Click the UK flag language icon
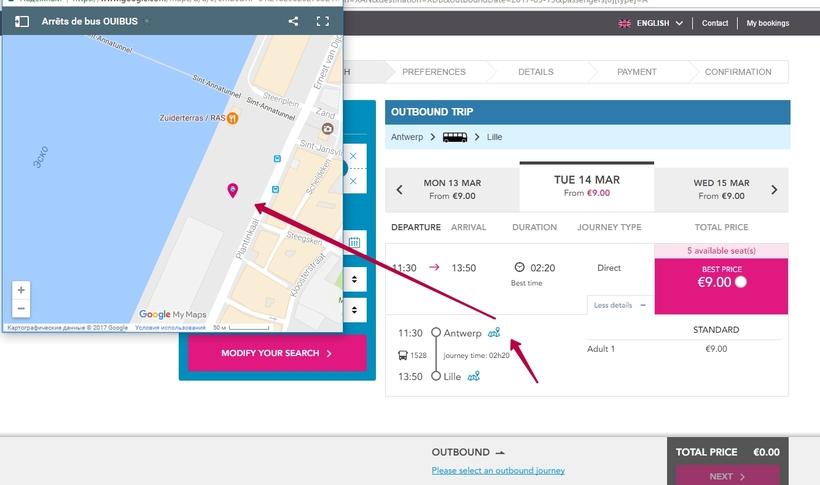Screen dimensions: 820x485 point(624,23)
